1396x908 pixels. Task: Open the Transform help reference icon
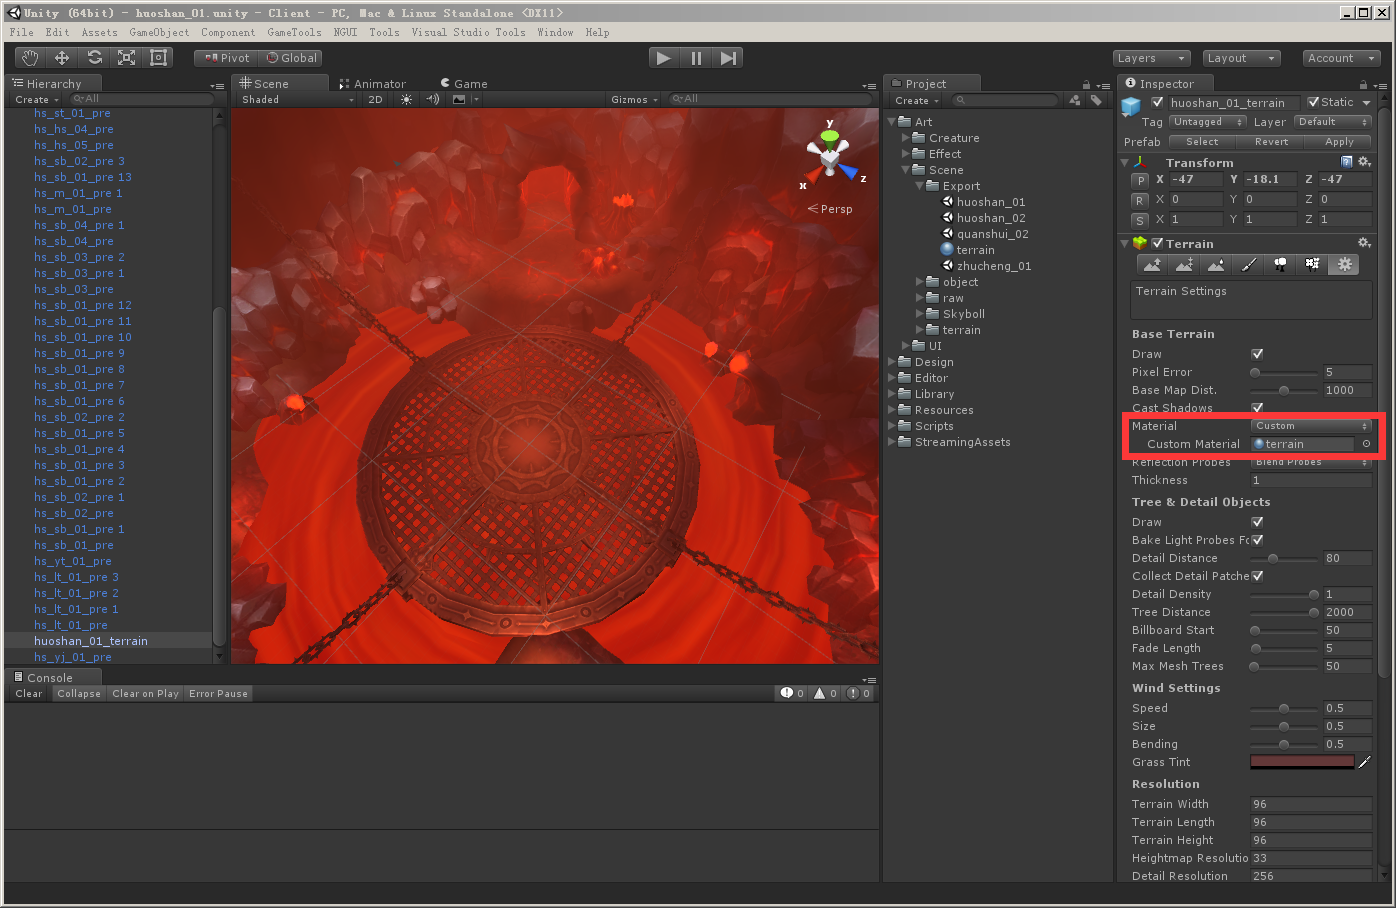pos(1346,162)
